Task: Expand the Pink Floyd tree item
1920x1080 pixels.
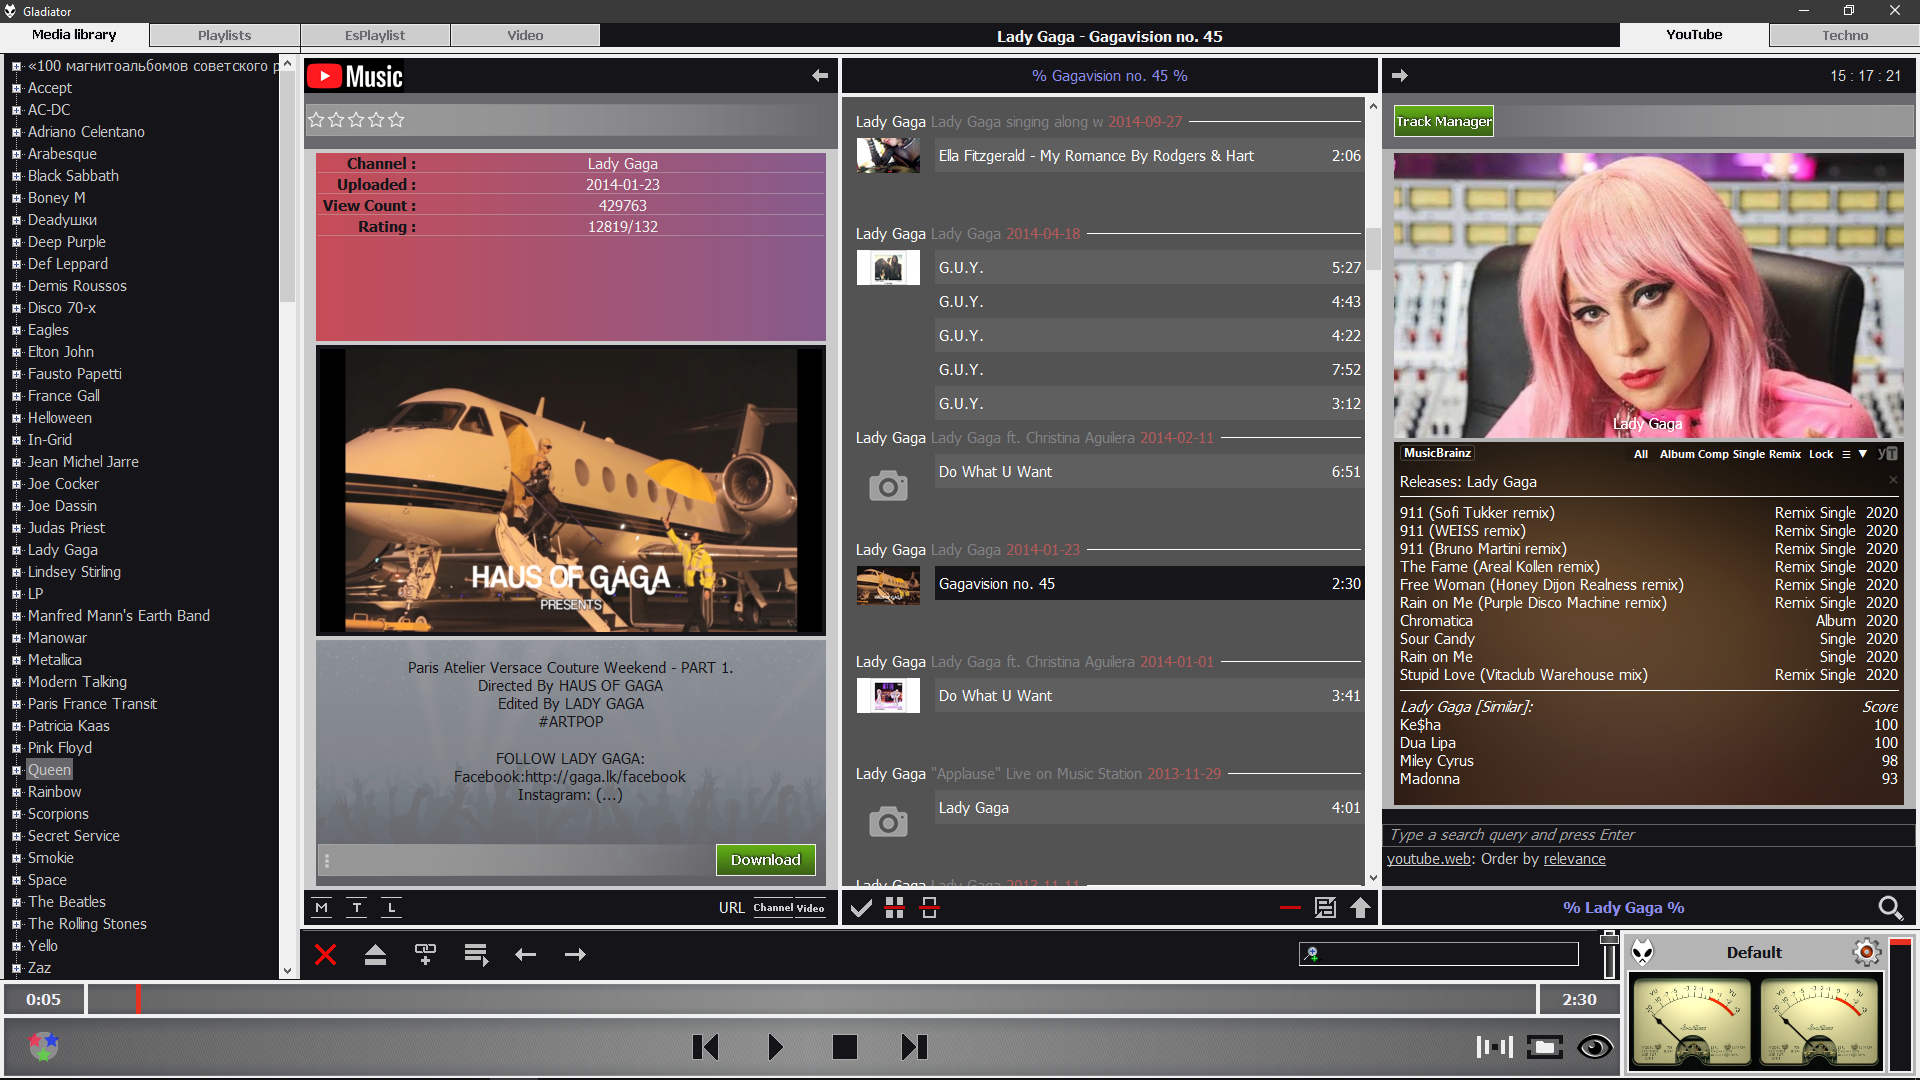Action: pyautogui.click(x=16, y=749)
